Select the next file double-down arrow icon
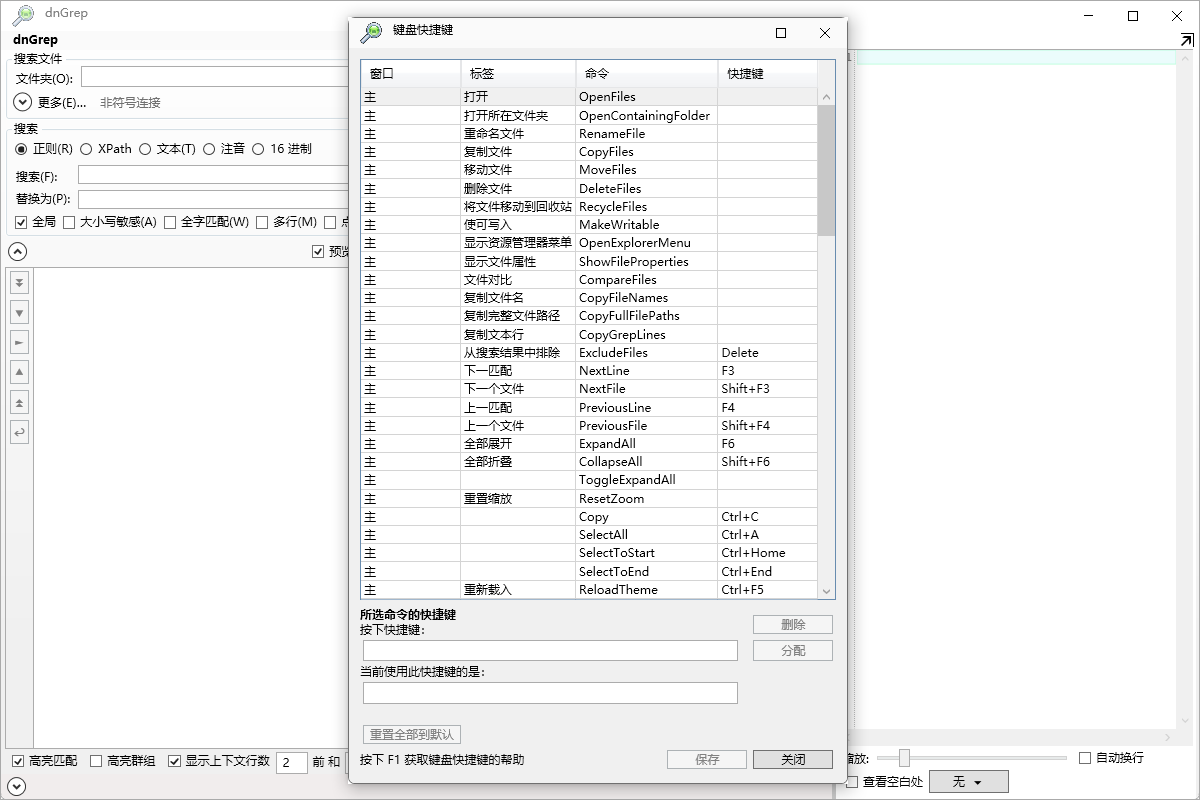The image size is (1200, 800). [x=19, y=282]
